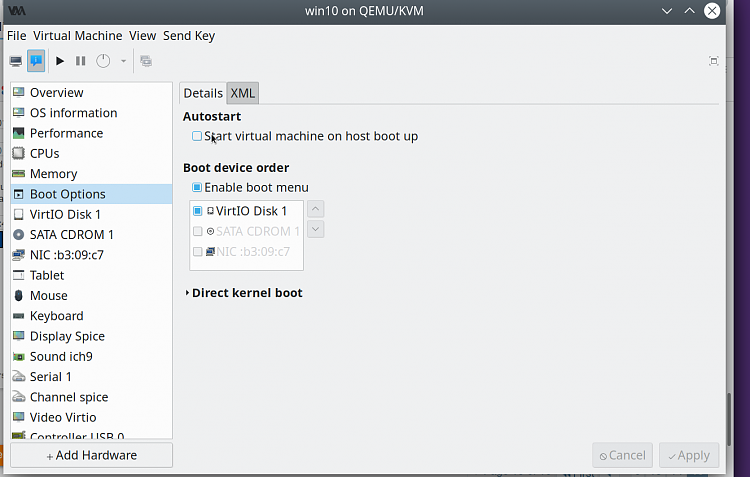Select the Performance label in hardware list
750x477 pixels.
[x=66, y=133]
